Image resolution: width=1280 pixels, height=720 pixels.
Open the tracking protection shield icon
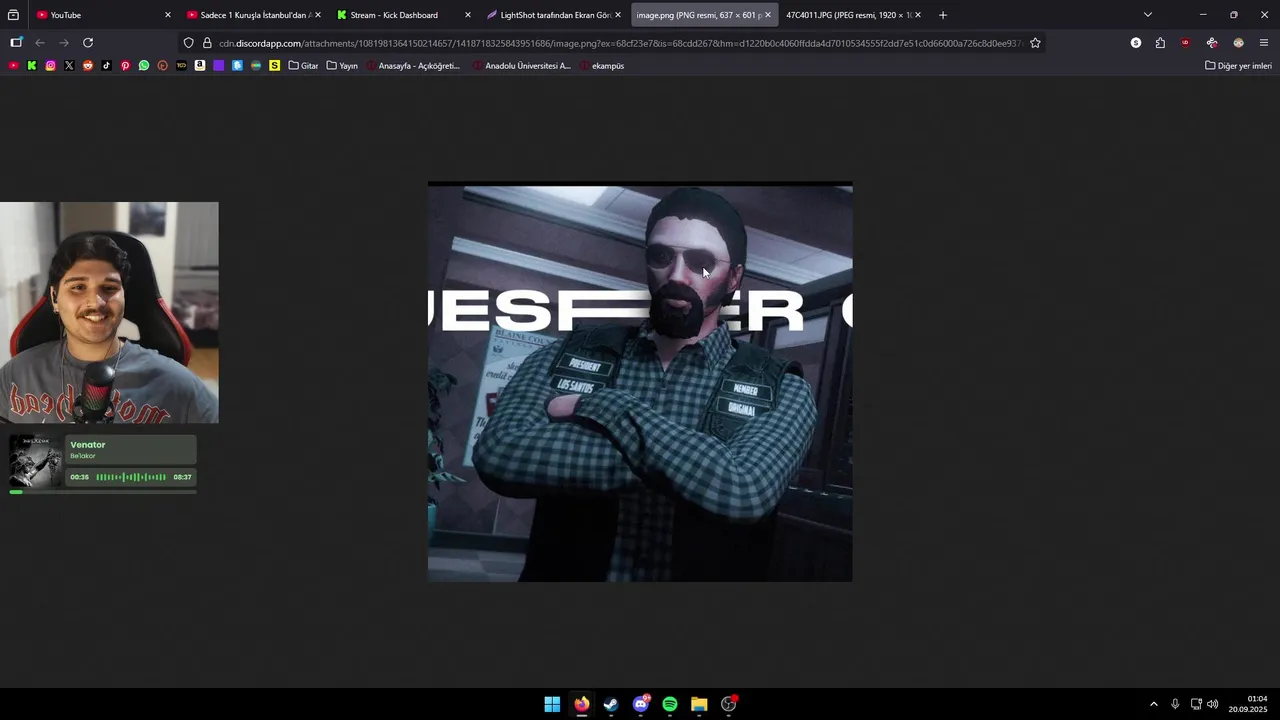click(188, 43)
